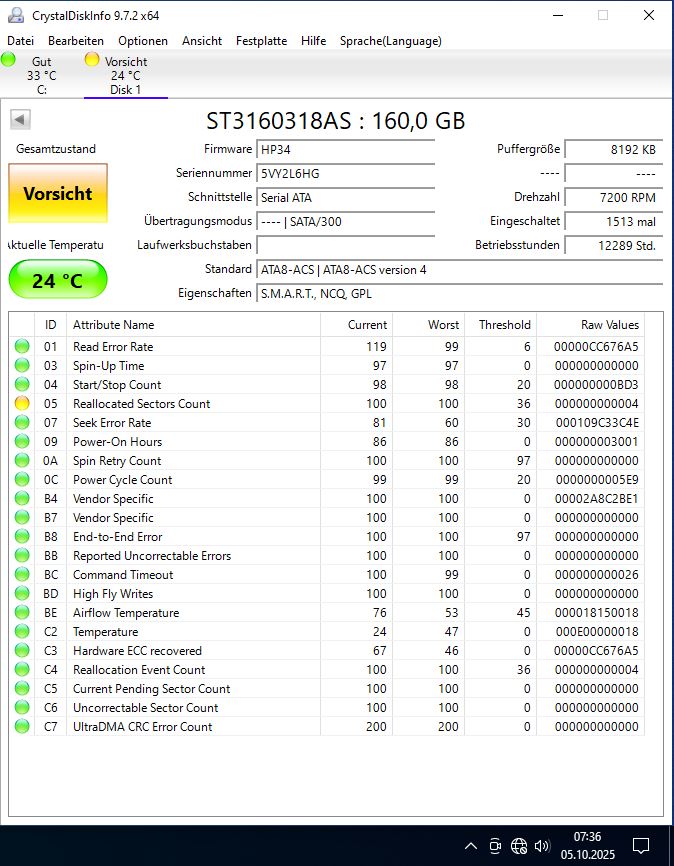Click the green status icon for End-to-End Error
The image size is (674, 866).
tap(22, 536)
